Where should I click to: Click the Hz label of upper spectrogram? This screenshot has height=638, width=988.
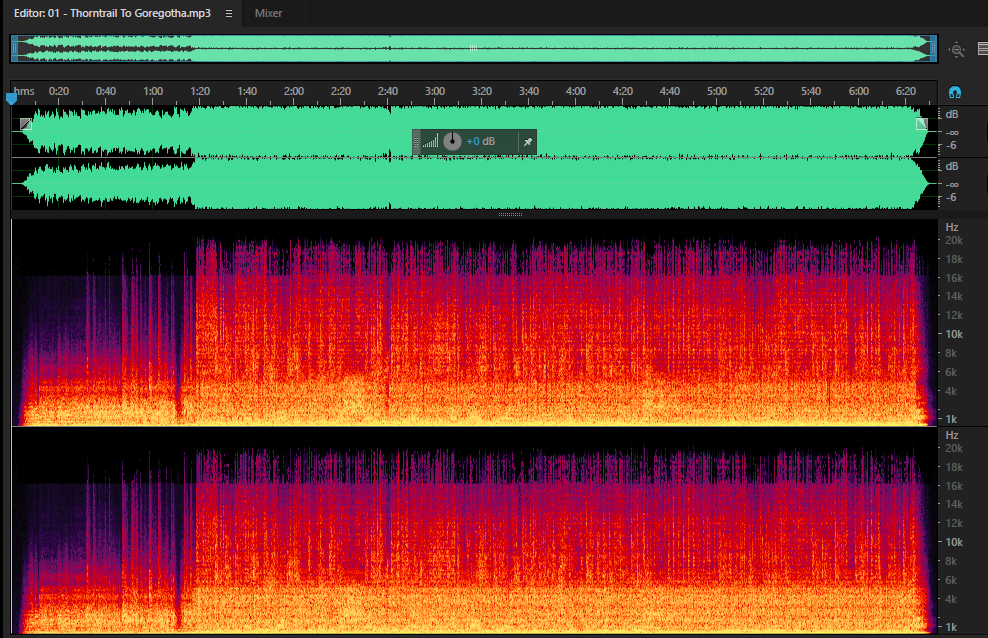pos(951,227)
